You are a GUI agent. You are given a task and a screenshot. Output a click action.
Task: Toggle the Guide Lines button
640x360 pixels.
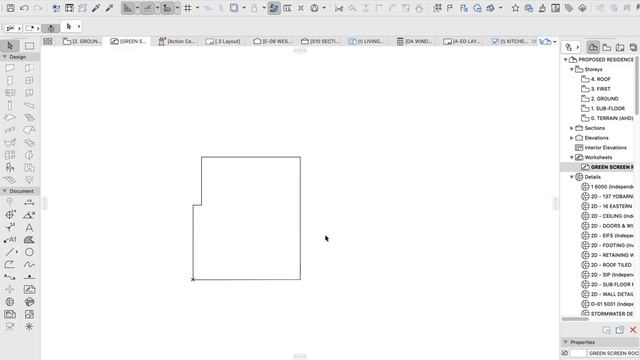click(128, 8)
